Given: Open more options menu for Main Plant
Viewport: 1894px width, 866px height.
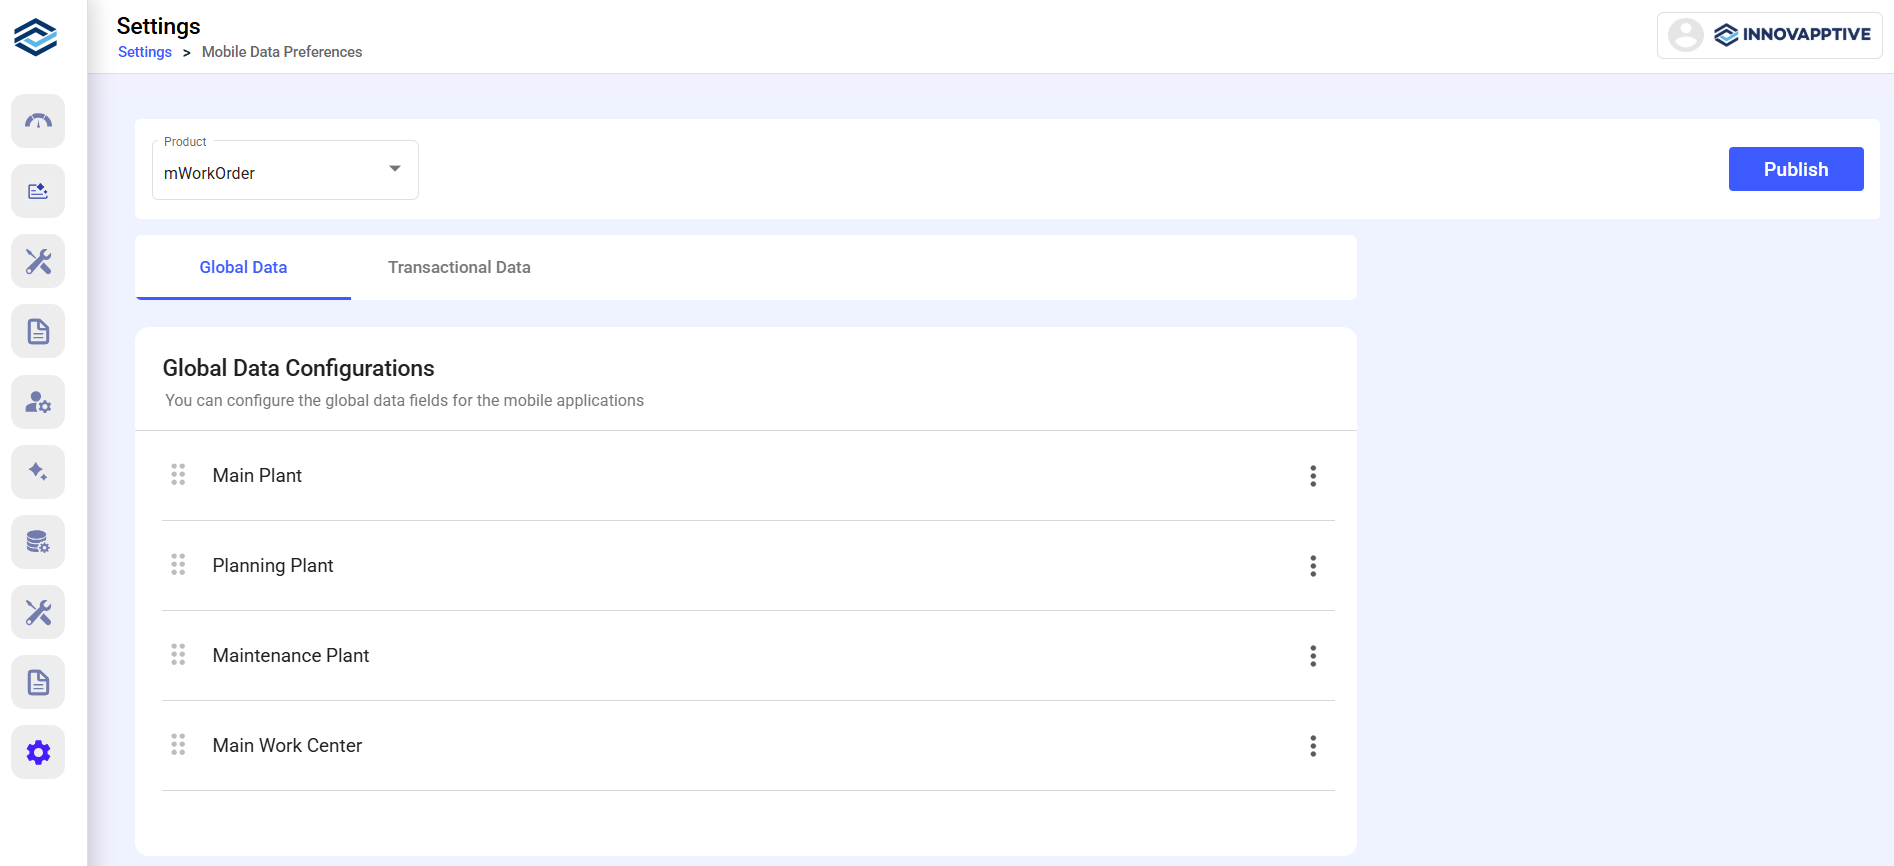Looking at the screenshot, I should (1313, 476).
